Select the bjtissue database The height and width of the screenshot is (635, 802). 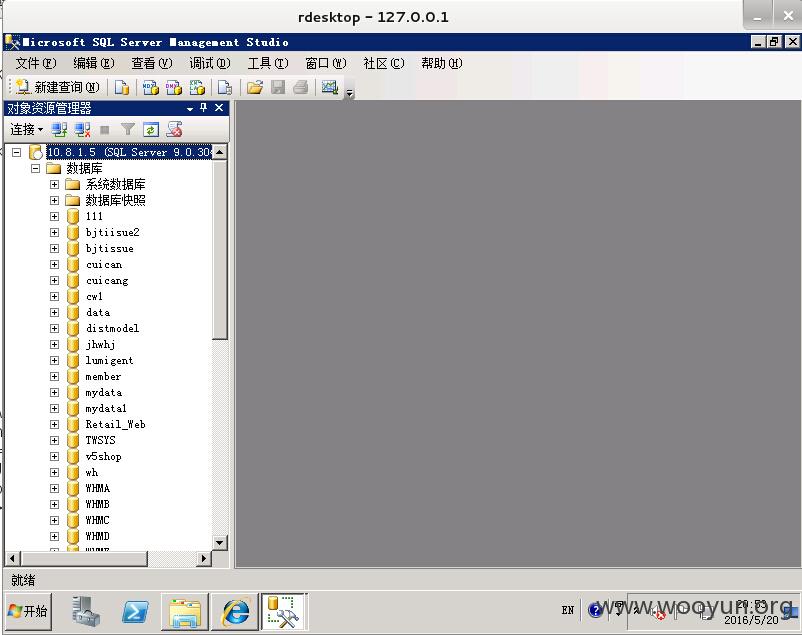[109, 248]
